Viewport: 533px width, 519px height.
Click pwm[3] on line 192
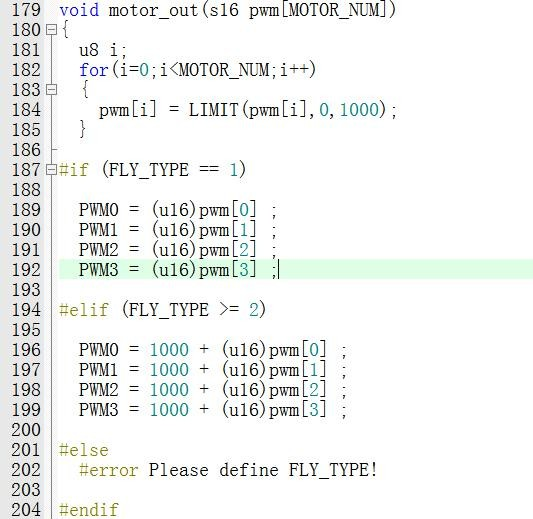click(x=228, y=270)
